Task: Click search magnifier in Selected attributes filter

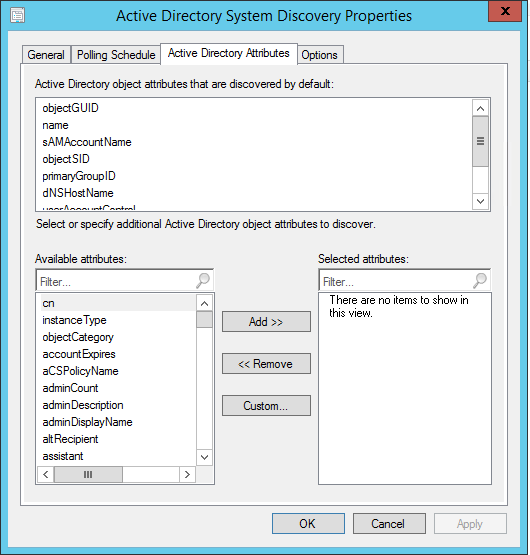Action: pyautogui.click(x=480, y=281)
